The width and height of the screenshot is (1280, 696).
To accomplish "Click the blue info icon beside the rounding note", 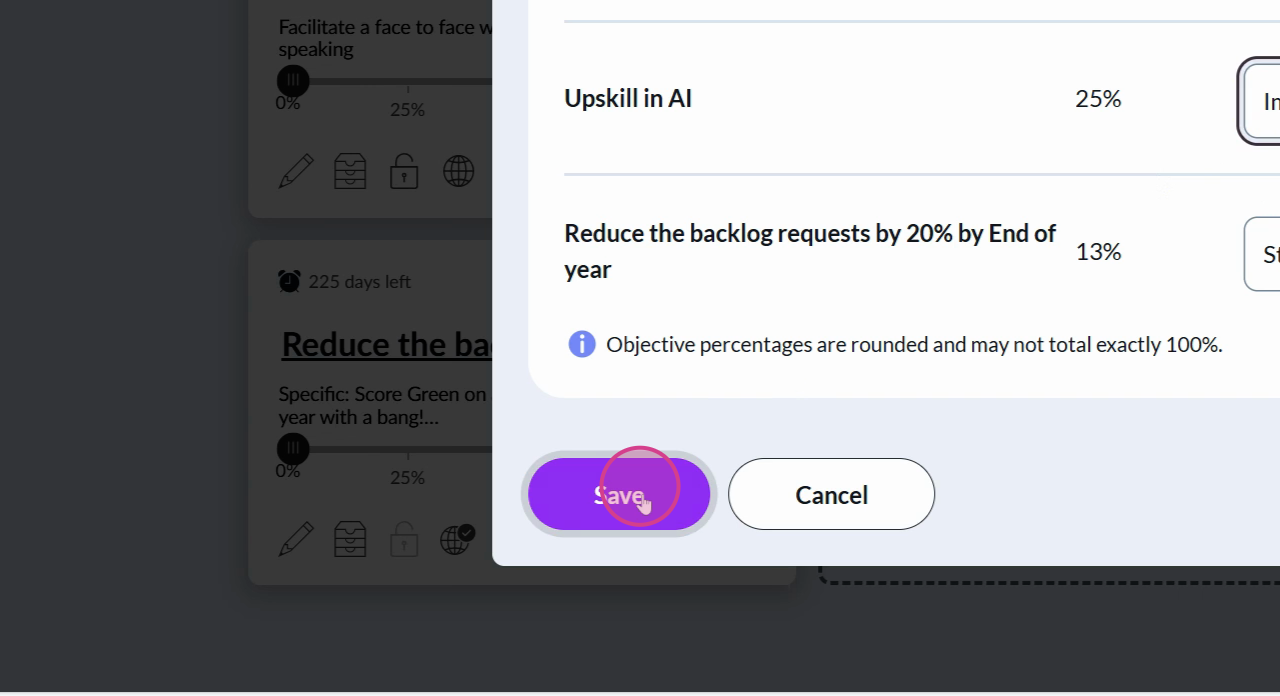I will pyautogui.click(x=582, y=345).
